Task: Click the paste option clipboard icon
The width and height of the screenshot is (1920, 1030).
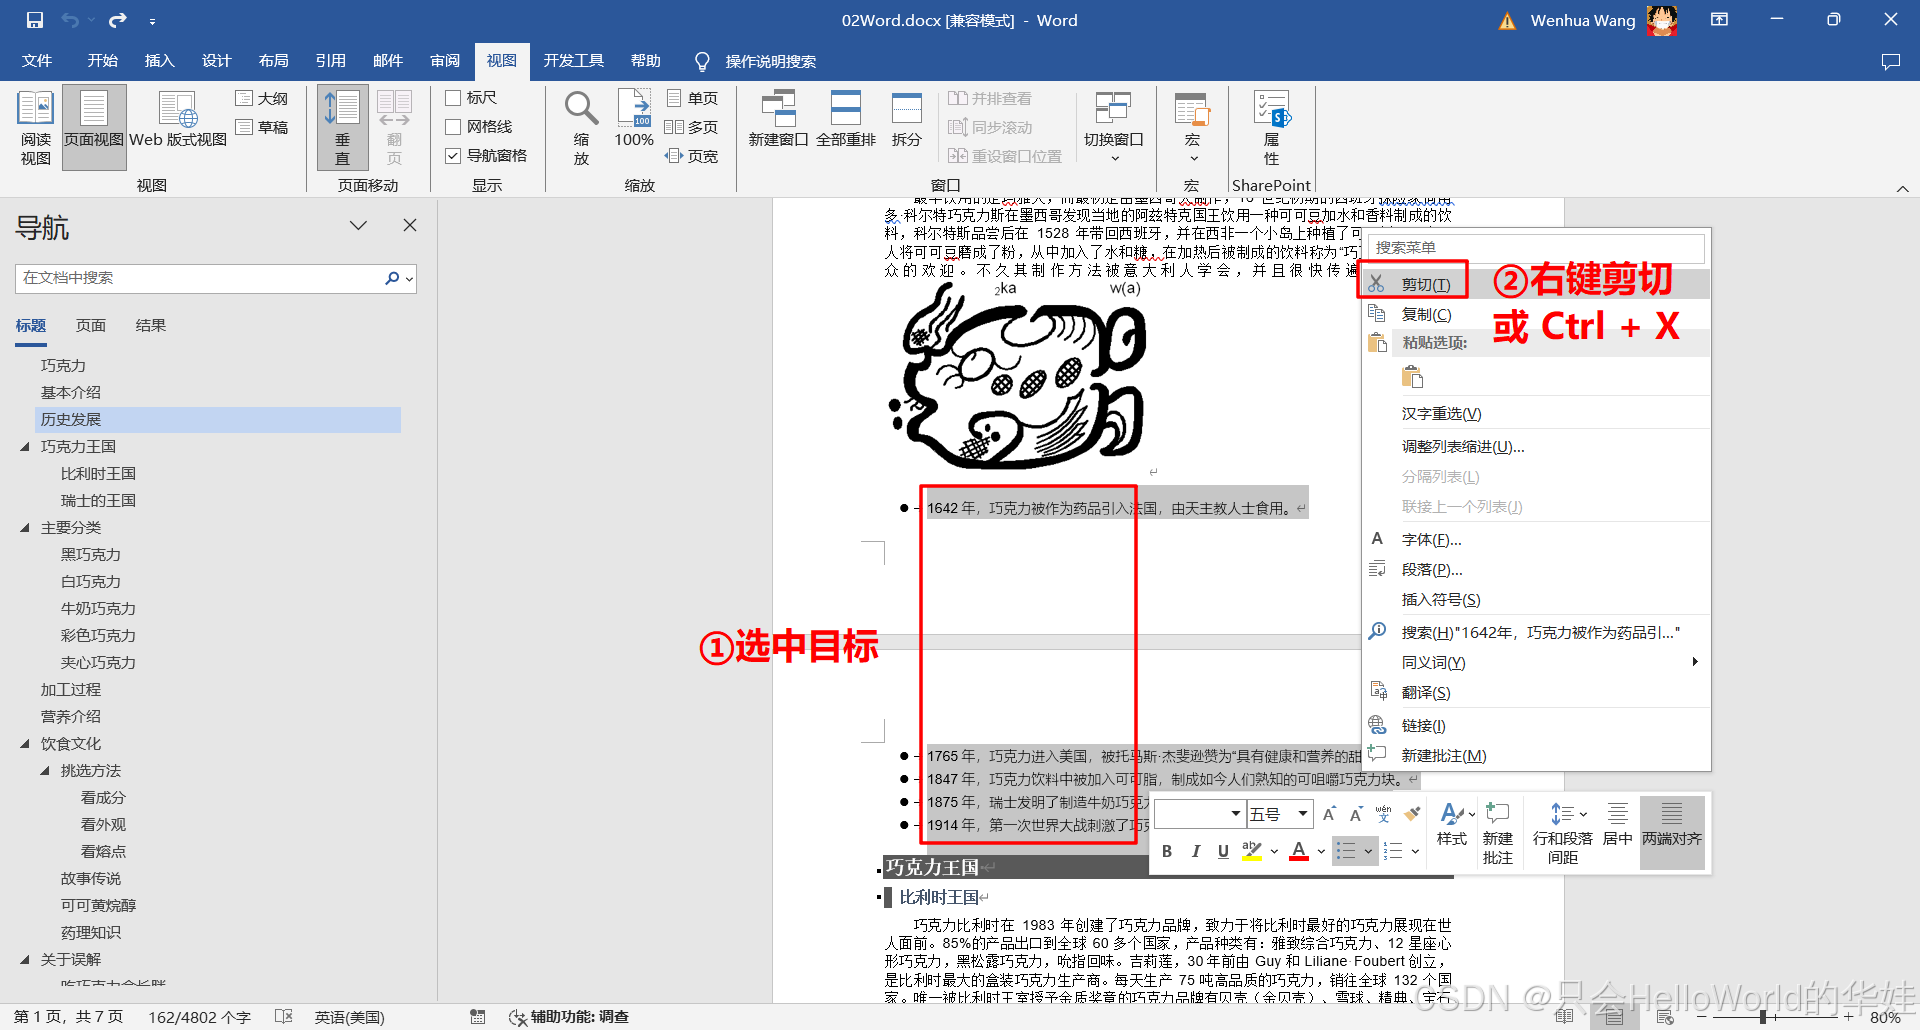Action: click(x=1412, y=377)
